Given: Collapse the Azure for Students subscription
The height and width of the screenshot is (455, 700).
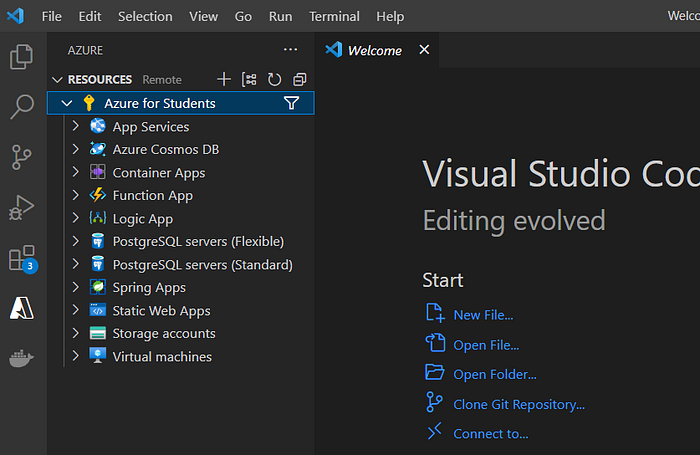Looking at the screenshot, I should 66,103.
